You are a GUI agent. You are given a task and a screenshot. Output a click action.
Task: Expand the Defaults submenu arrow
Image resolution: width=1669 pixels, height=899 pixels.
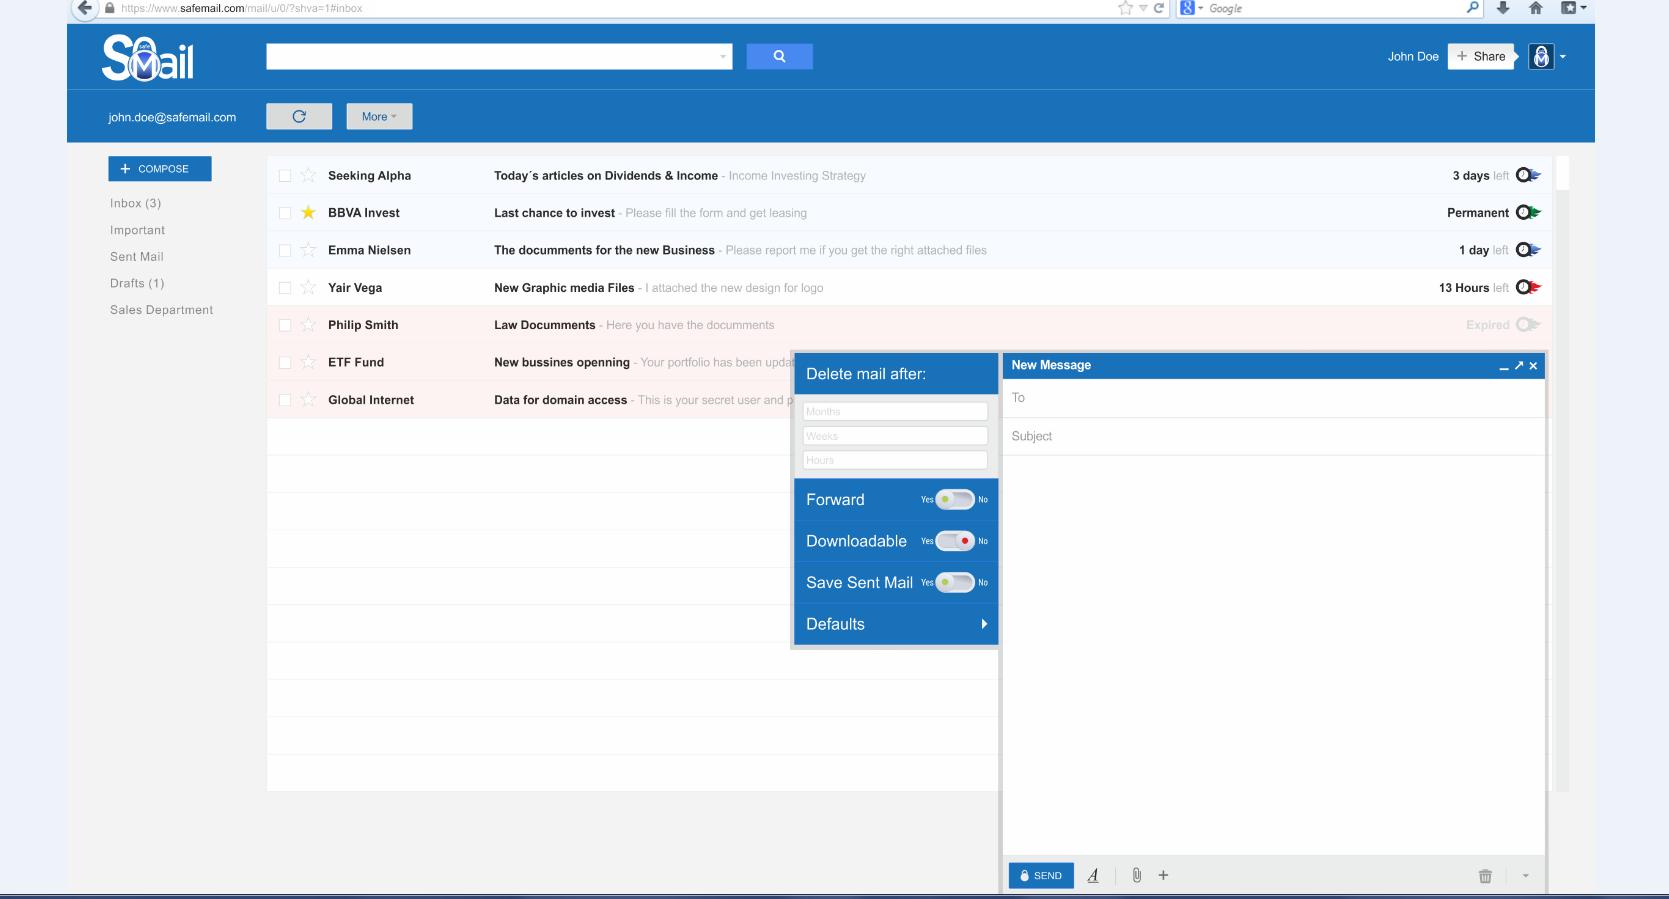click(984, 624)
